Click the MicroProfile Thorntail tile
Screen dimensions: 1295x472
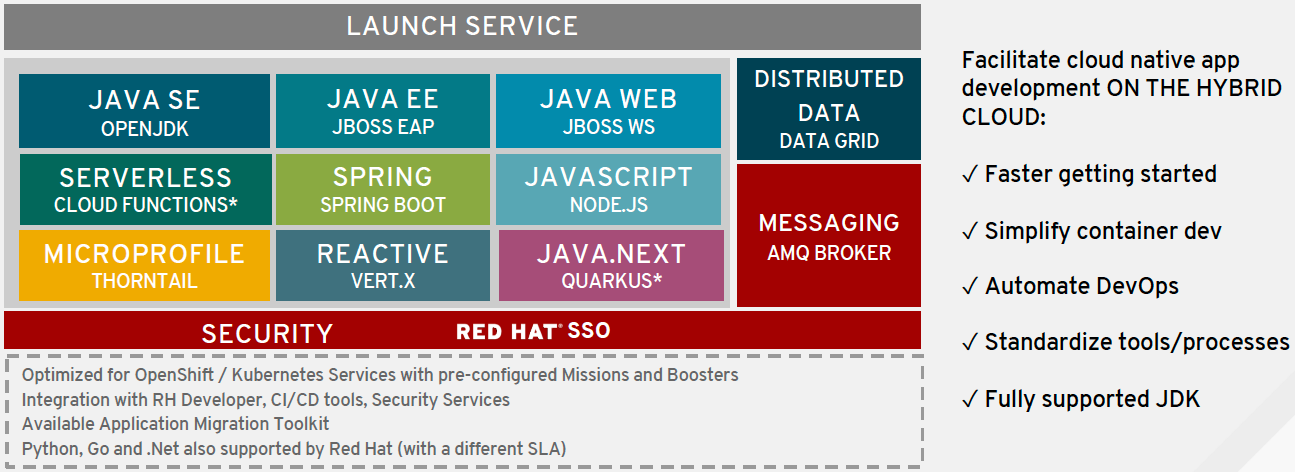point(145,265)
